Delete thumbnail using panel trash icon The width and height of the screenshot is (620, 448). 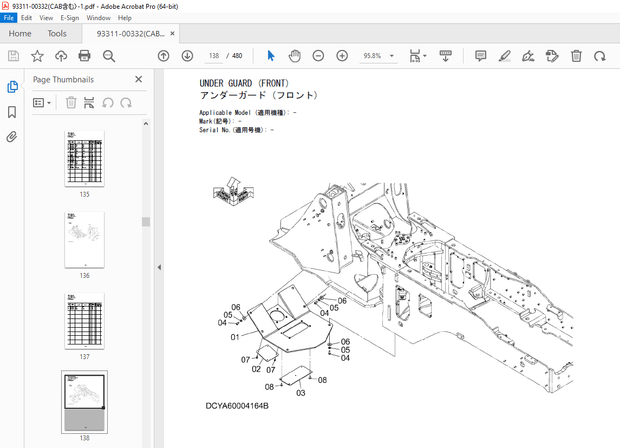(x=71, y=103)
